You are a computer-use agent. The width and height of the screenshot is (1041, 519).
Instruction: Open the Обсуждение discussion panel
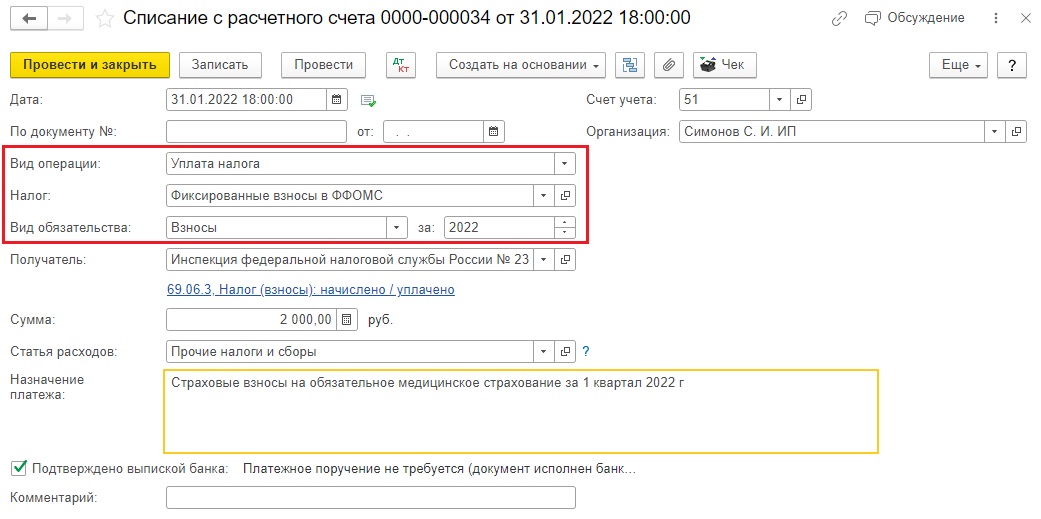tap(914, 18)
